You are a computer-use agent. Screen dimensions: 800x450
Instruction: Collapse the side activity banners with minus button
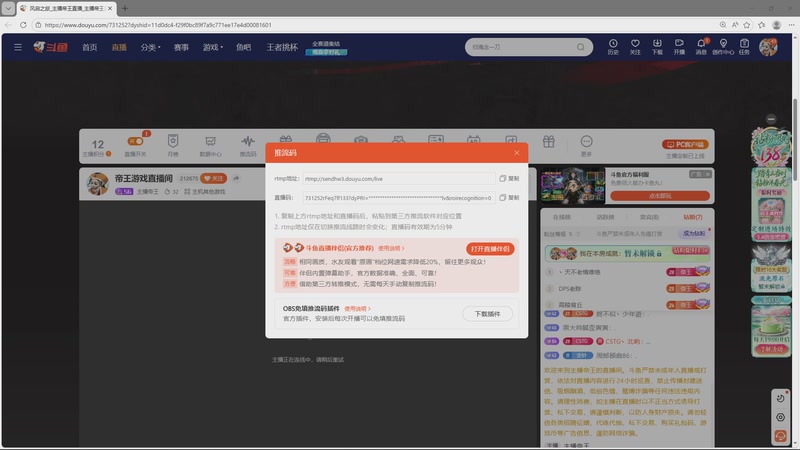point(771,119)
